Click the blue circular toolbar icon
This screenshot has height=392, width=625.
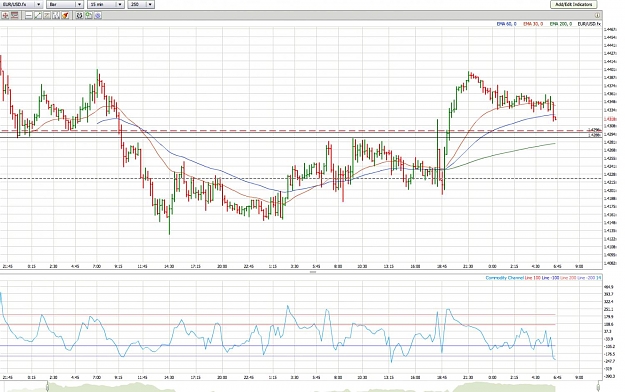98,16
